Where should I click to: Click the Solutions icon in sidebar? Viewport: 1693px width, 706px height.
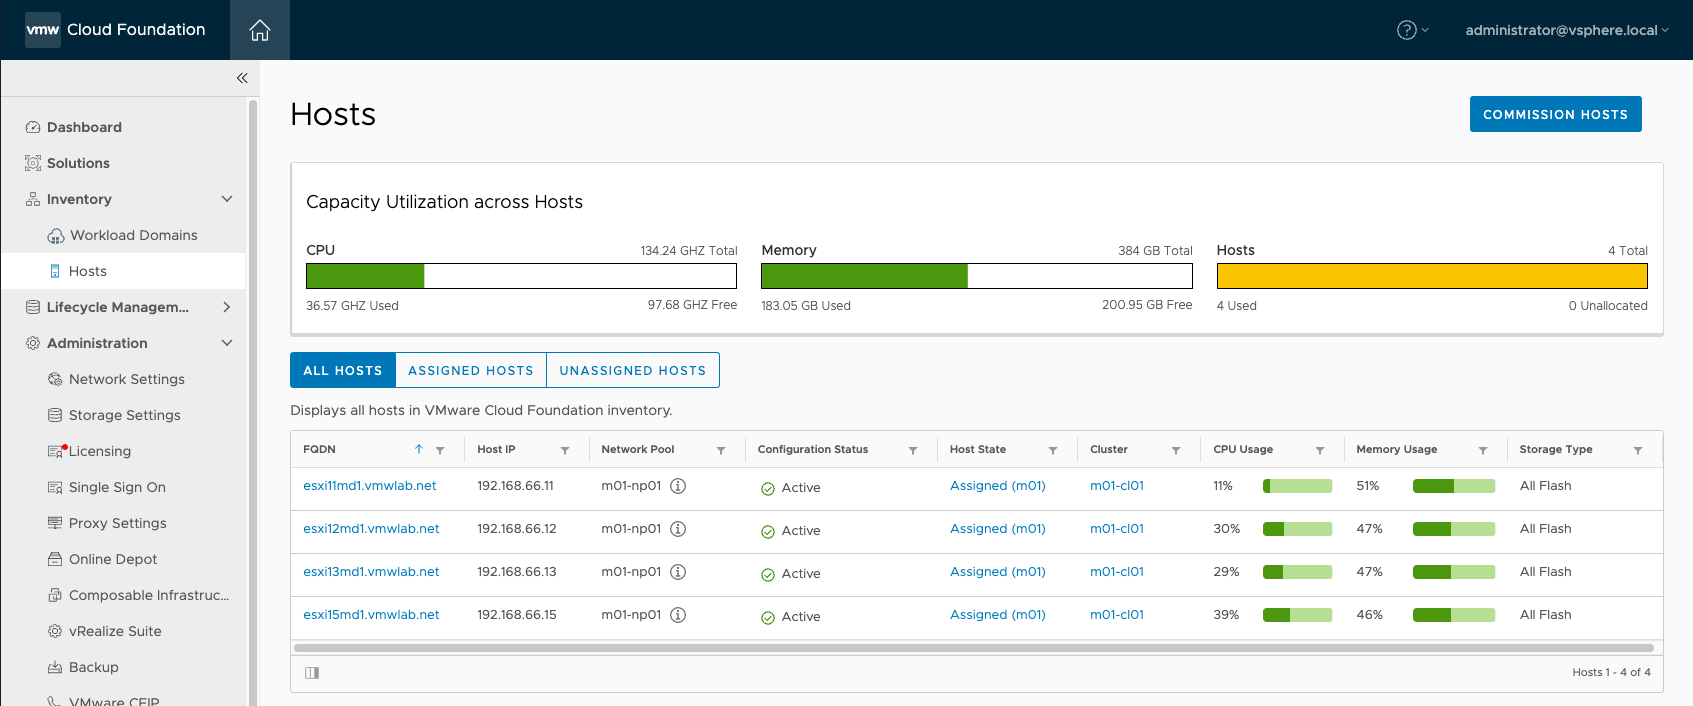pos(33,163)
